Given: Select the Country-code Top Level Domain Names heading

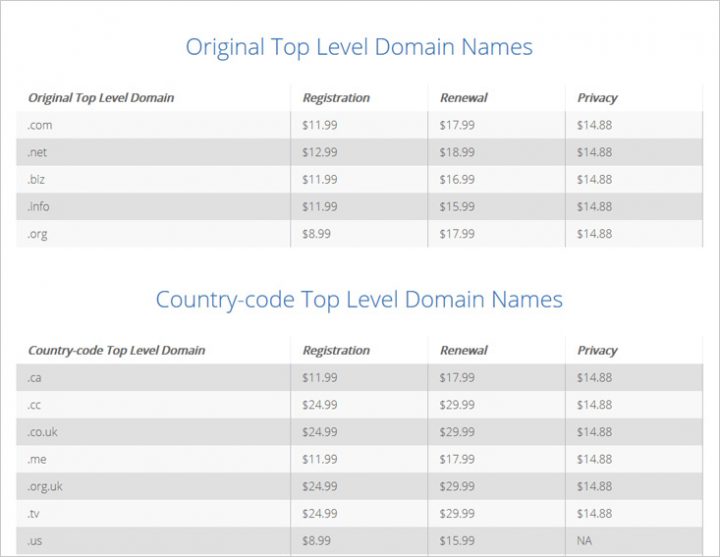Looking at the screenshot, I should pyautogui.click(x=359, y=300).
